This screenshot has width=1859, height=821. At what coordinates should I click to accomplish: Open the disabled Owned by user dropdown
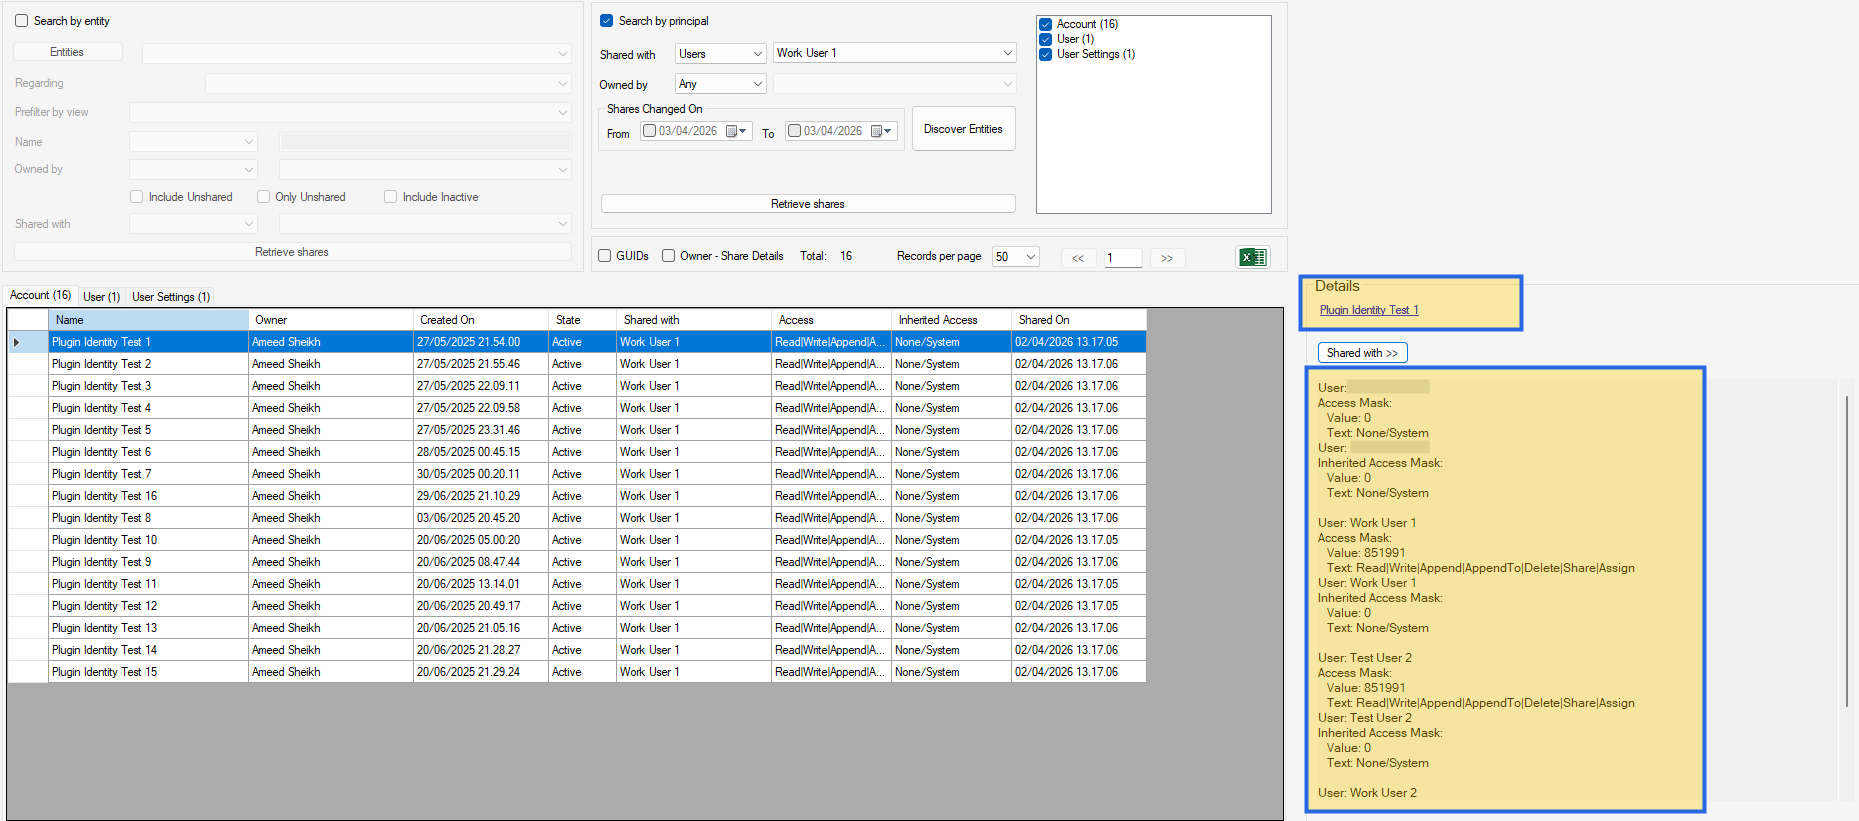(425, 170)
